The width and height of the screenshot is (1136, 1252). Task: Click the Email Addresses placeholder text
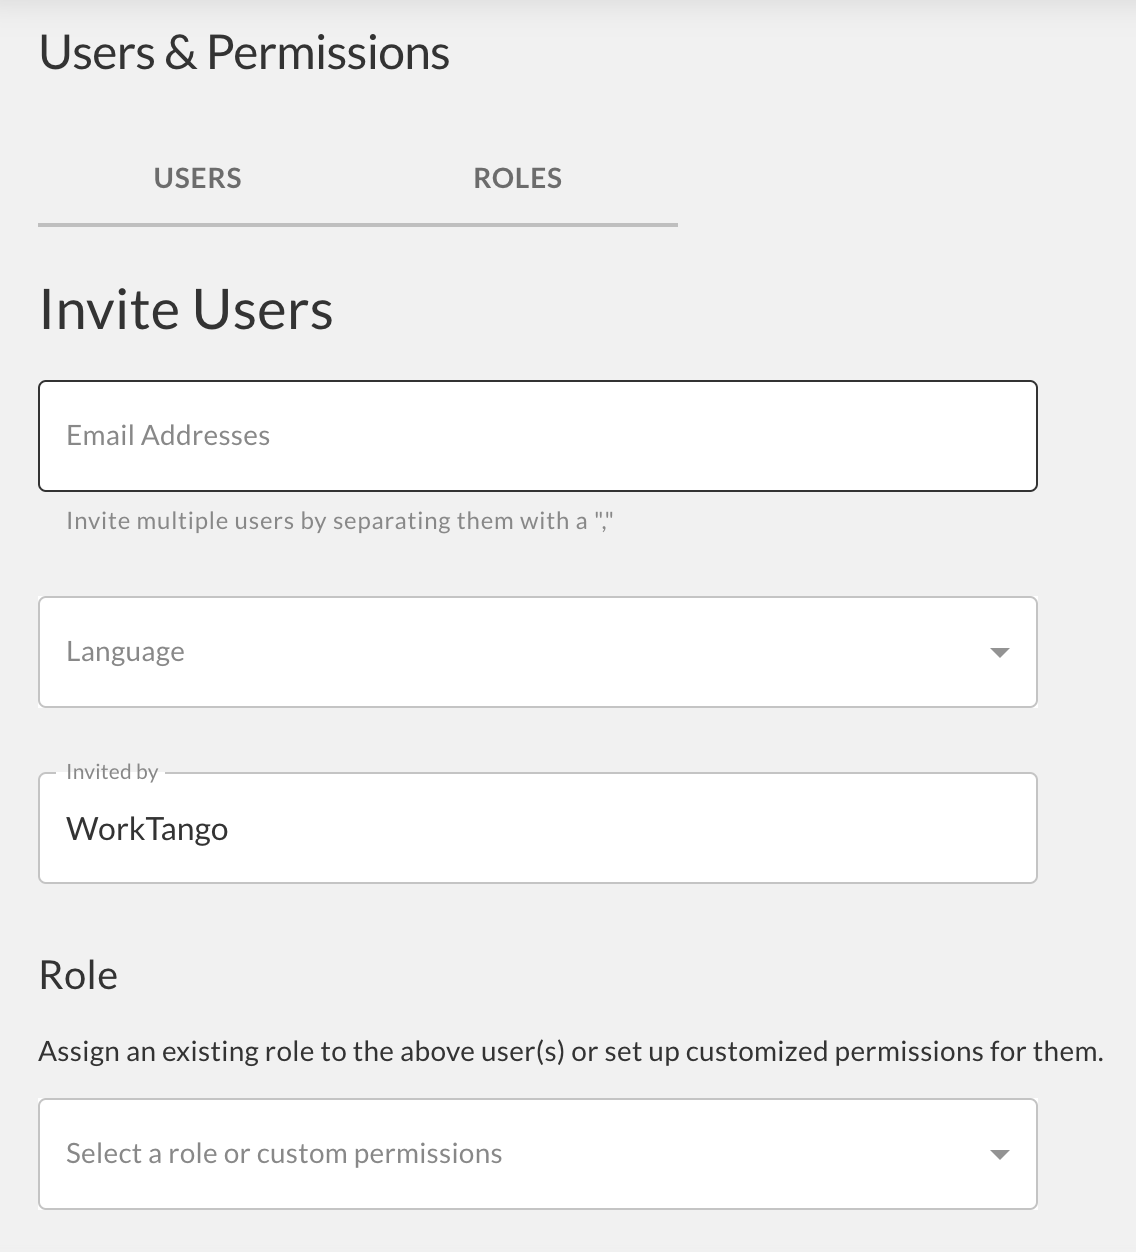tap(167, 436)
